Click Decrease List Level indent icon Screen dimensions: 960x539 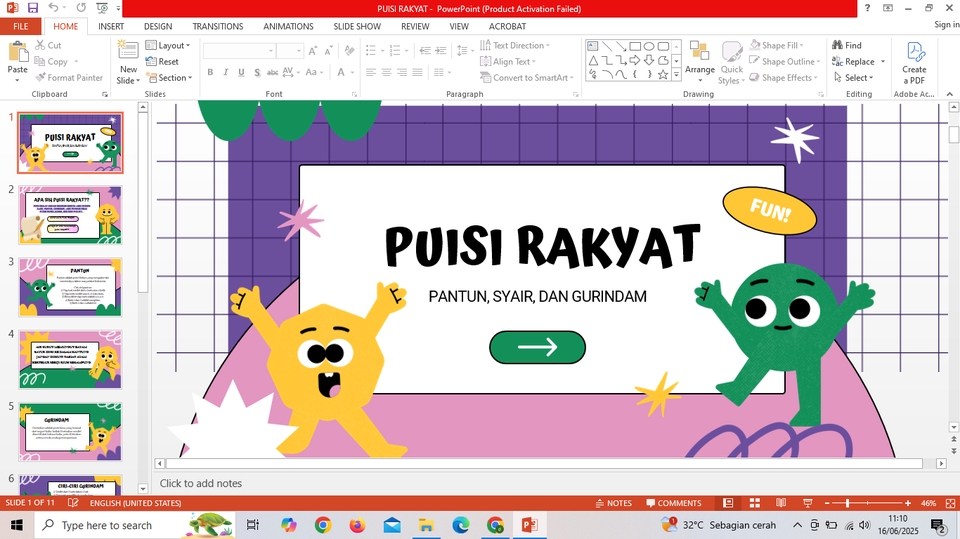point(425,51)
